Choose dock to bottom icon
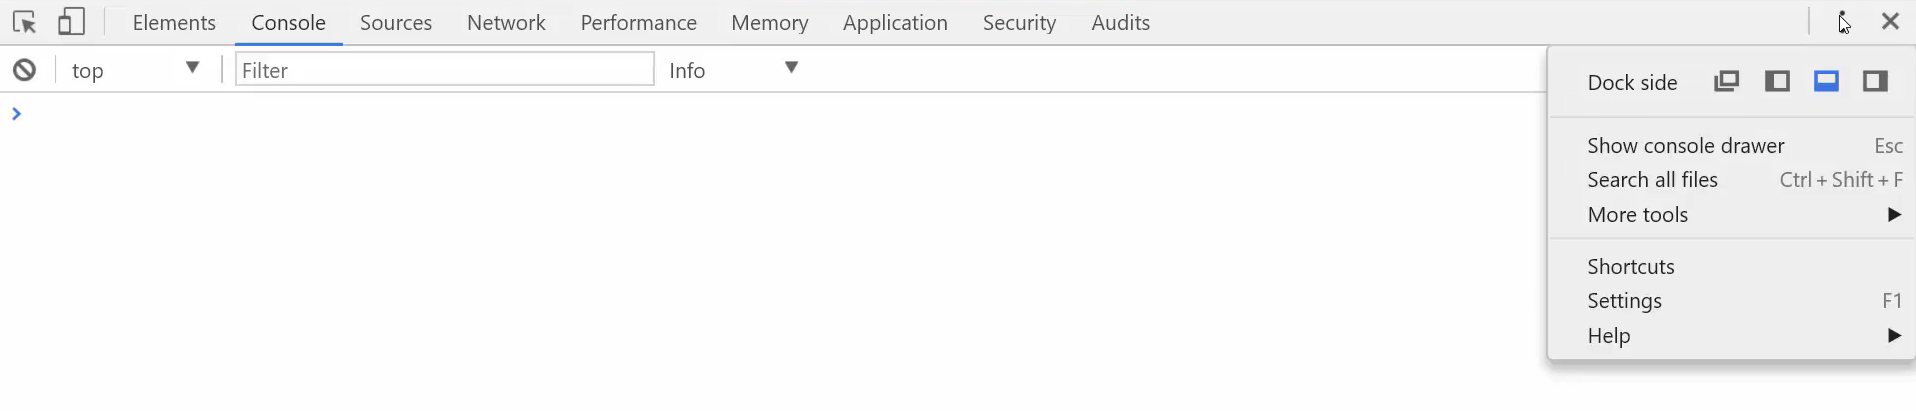This screenshot has width=1916, height=411. (1827, 81)
